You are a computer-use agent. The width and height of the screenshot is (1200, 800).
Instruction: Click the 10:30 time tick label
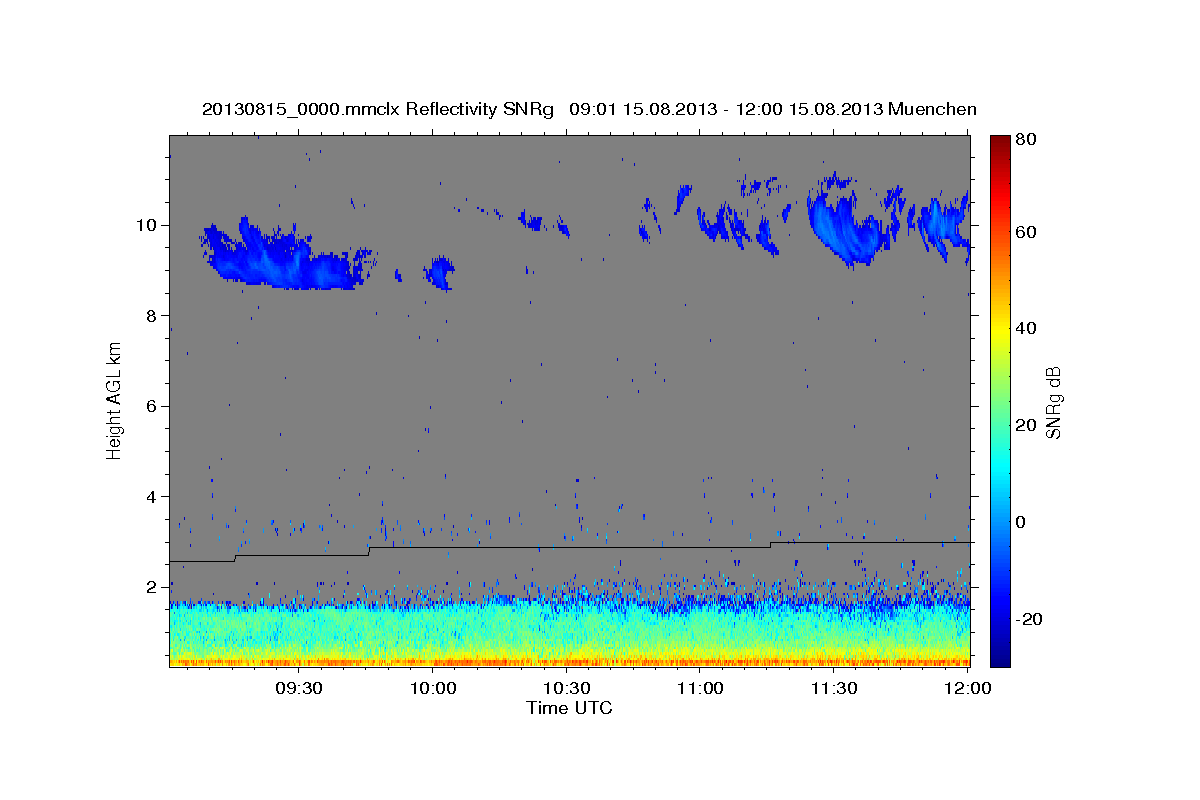point(567,689)
